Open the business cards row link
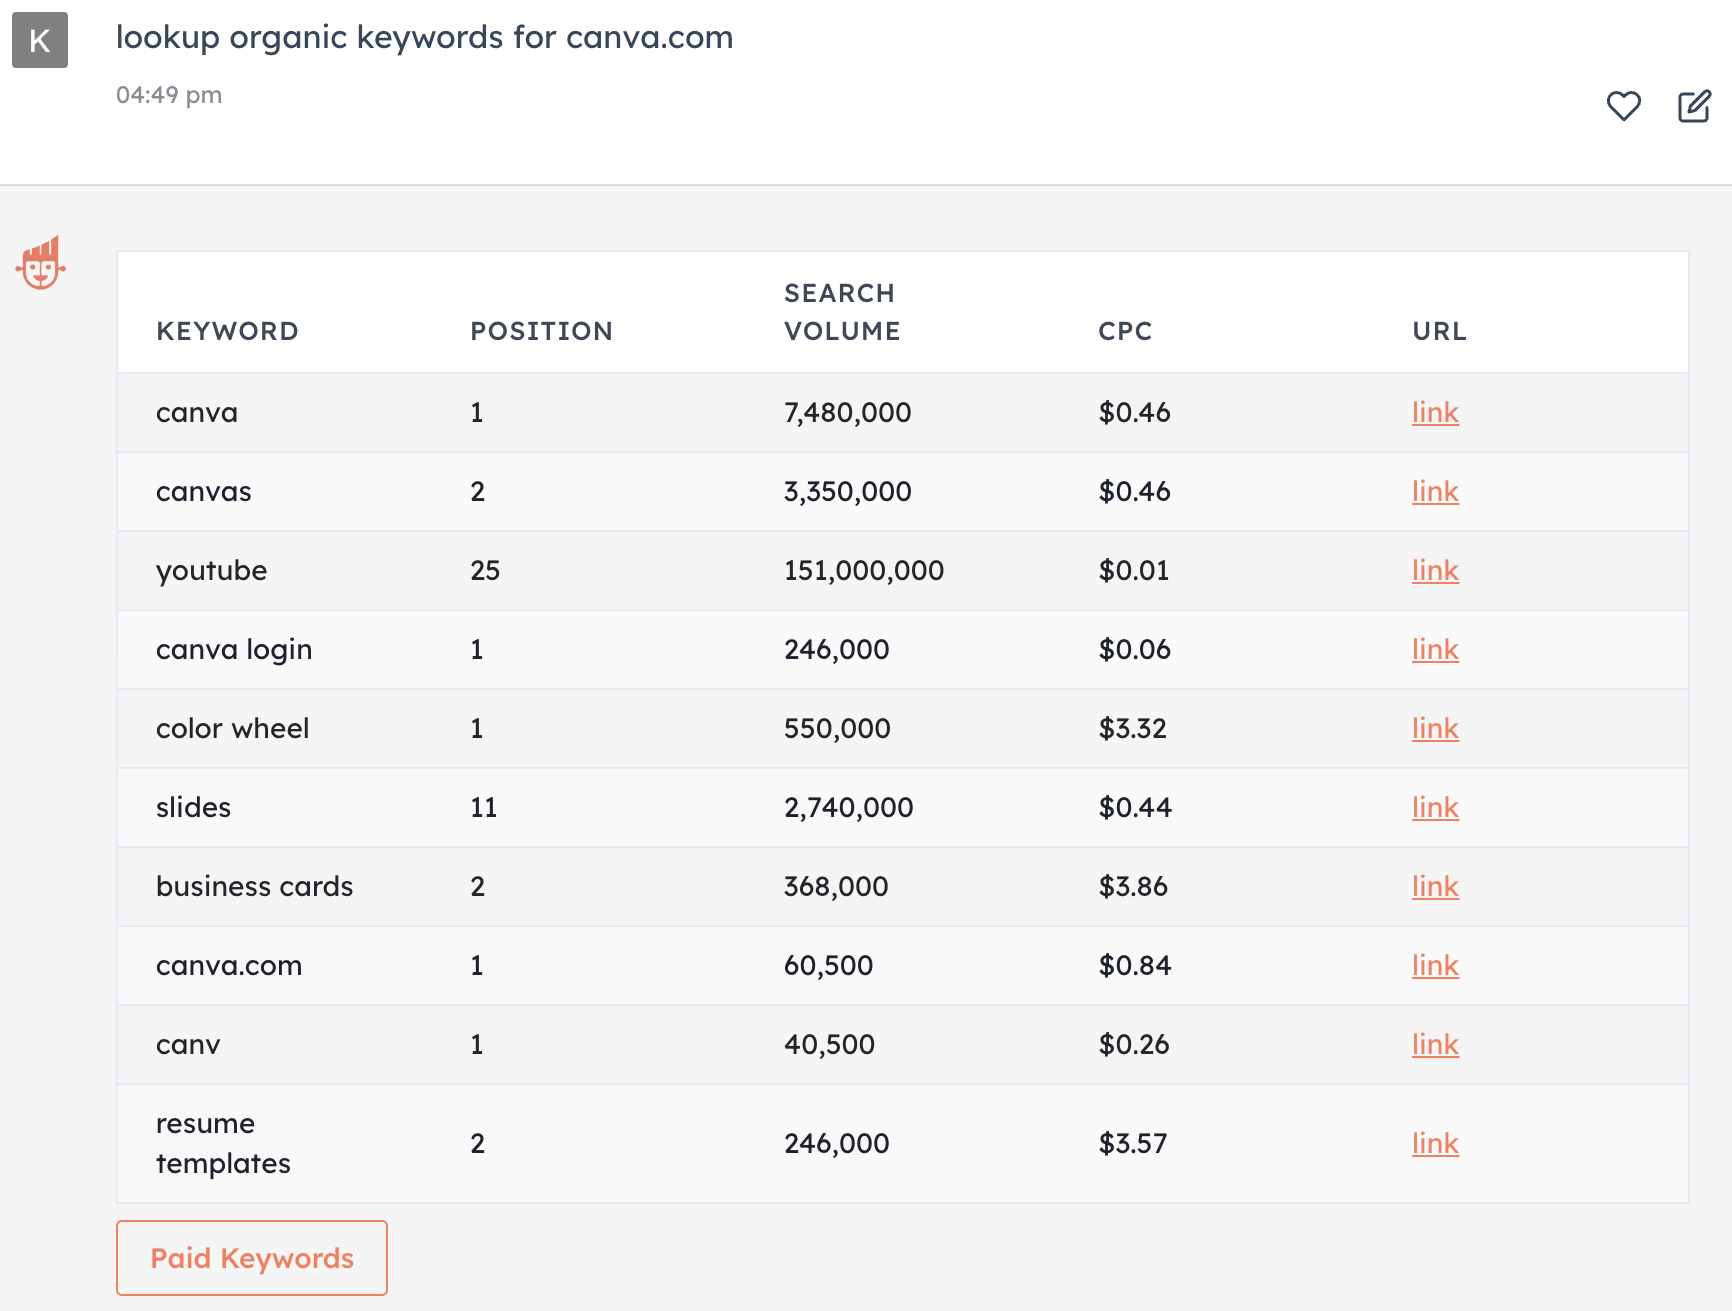The width and height of the screenshot is (1732, 1311). pyautogui.click(x=1435, y=886)
